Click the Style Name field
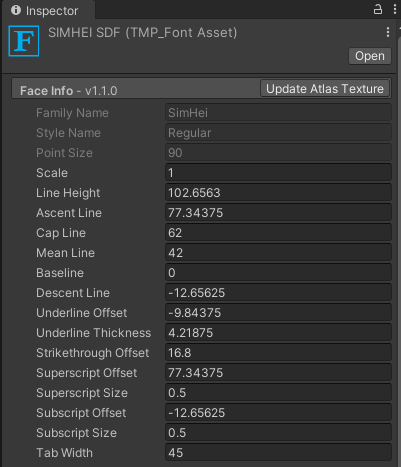The height and width of the screenshot is (467, 401). [278, 133]
